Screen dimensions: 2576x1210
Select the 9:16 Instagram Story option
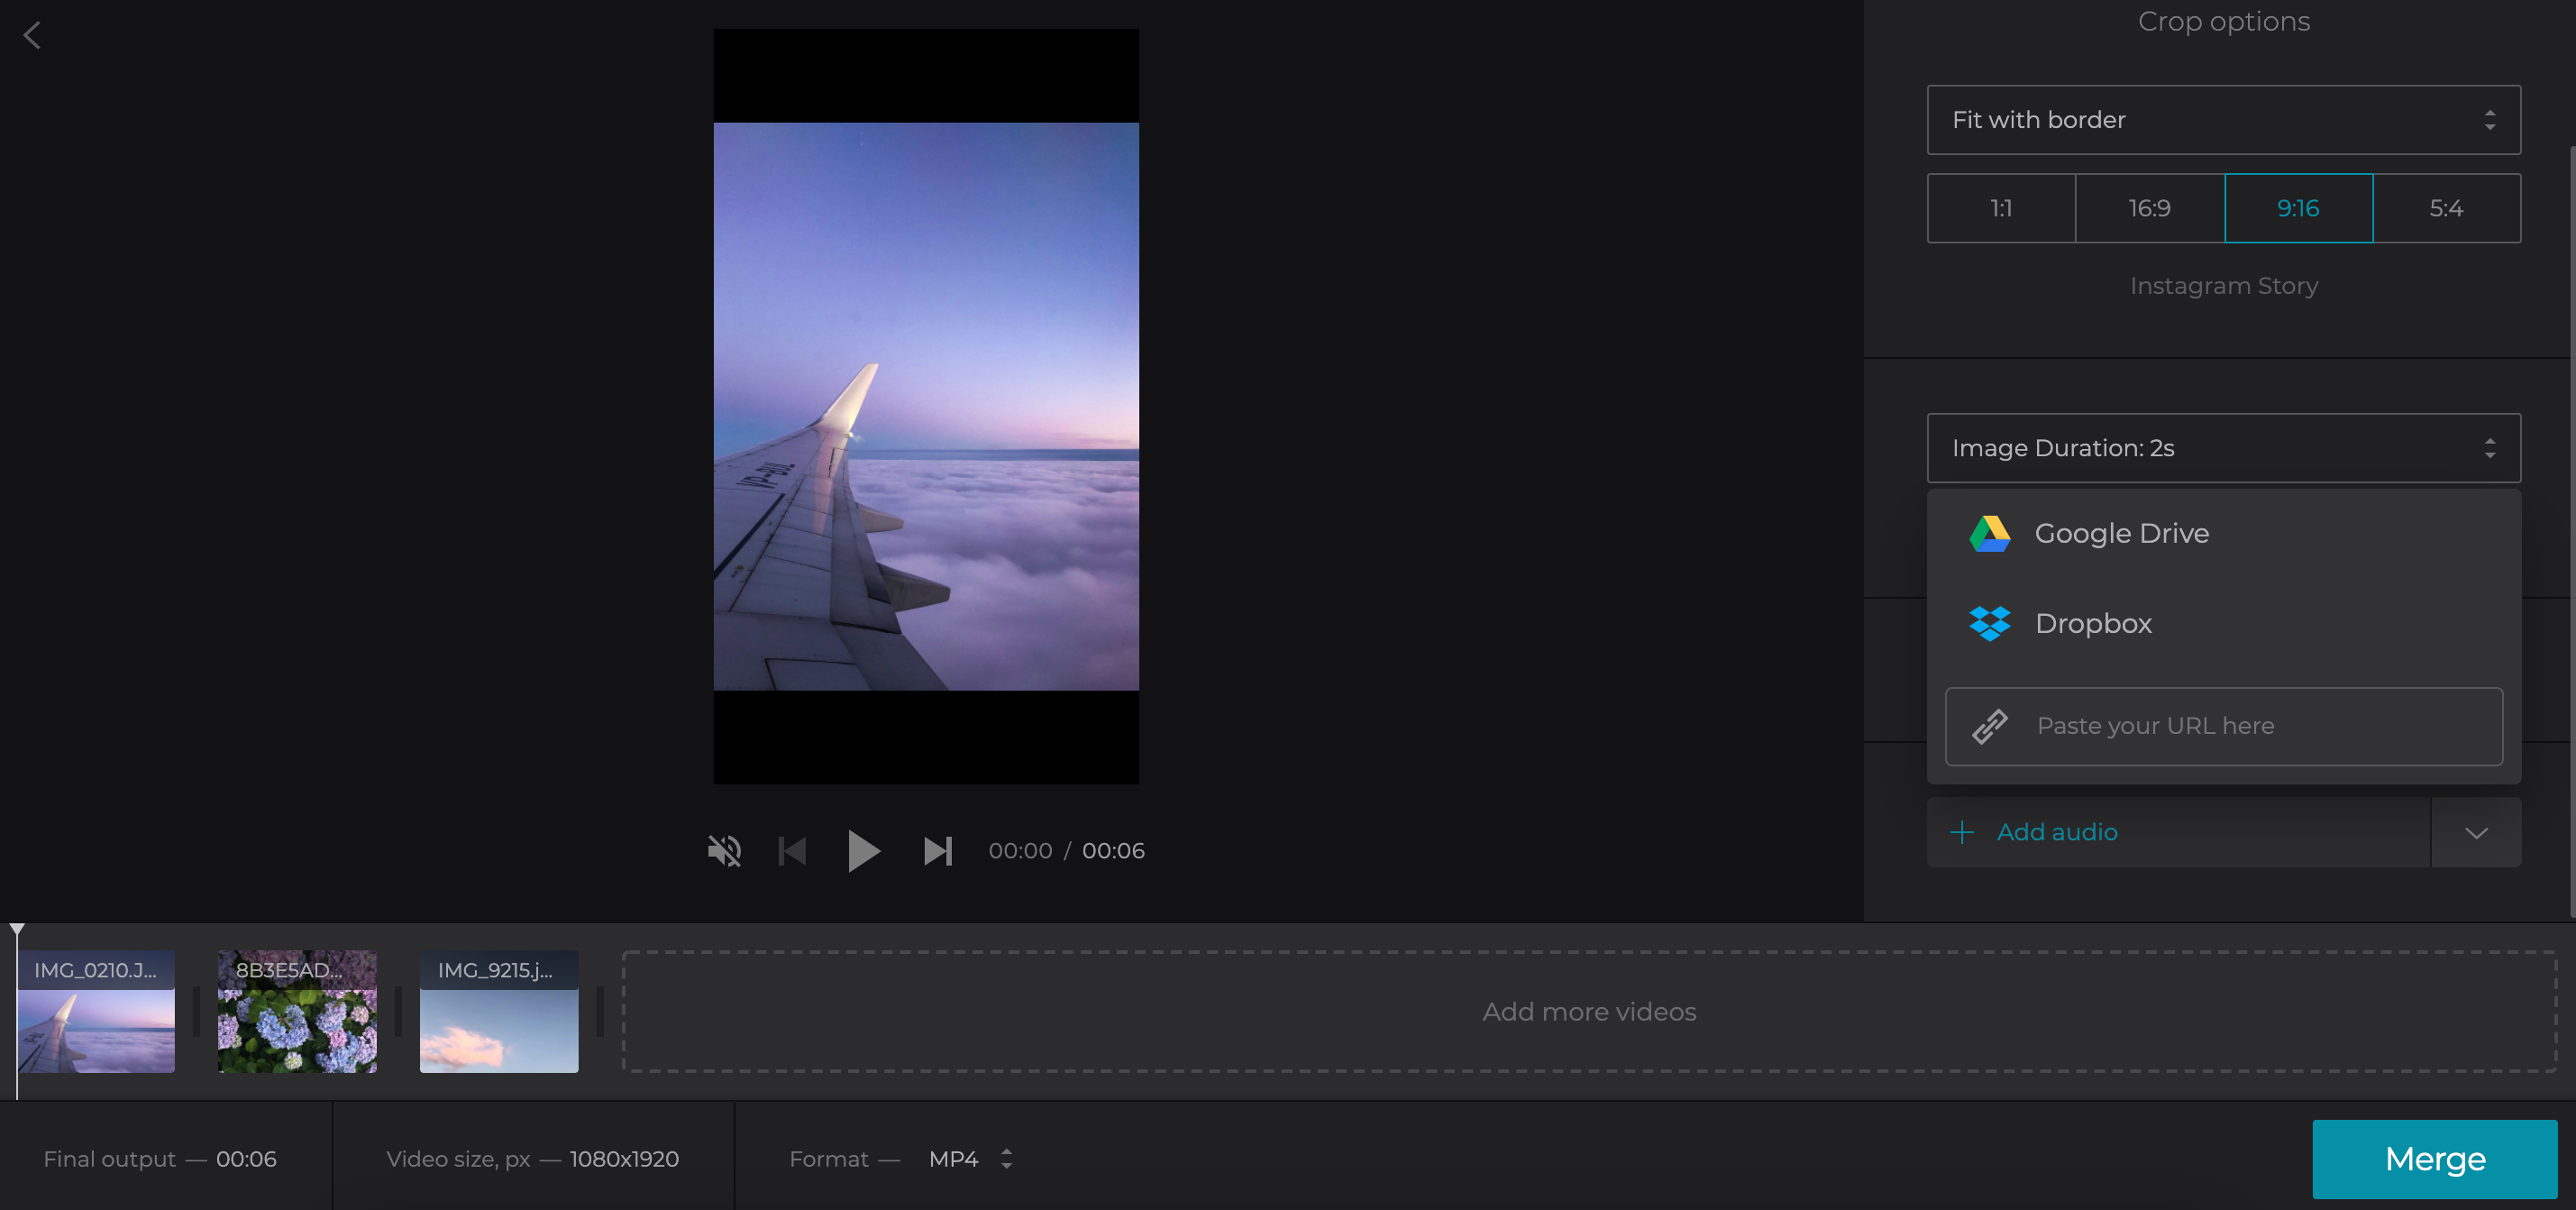coord(2298,208)
